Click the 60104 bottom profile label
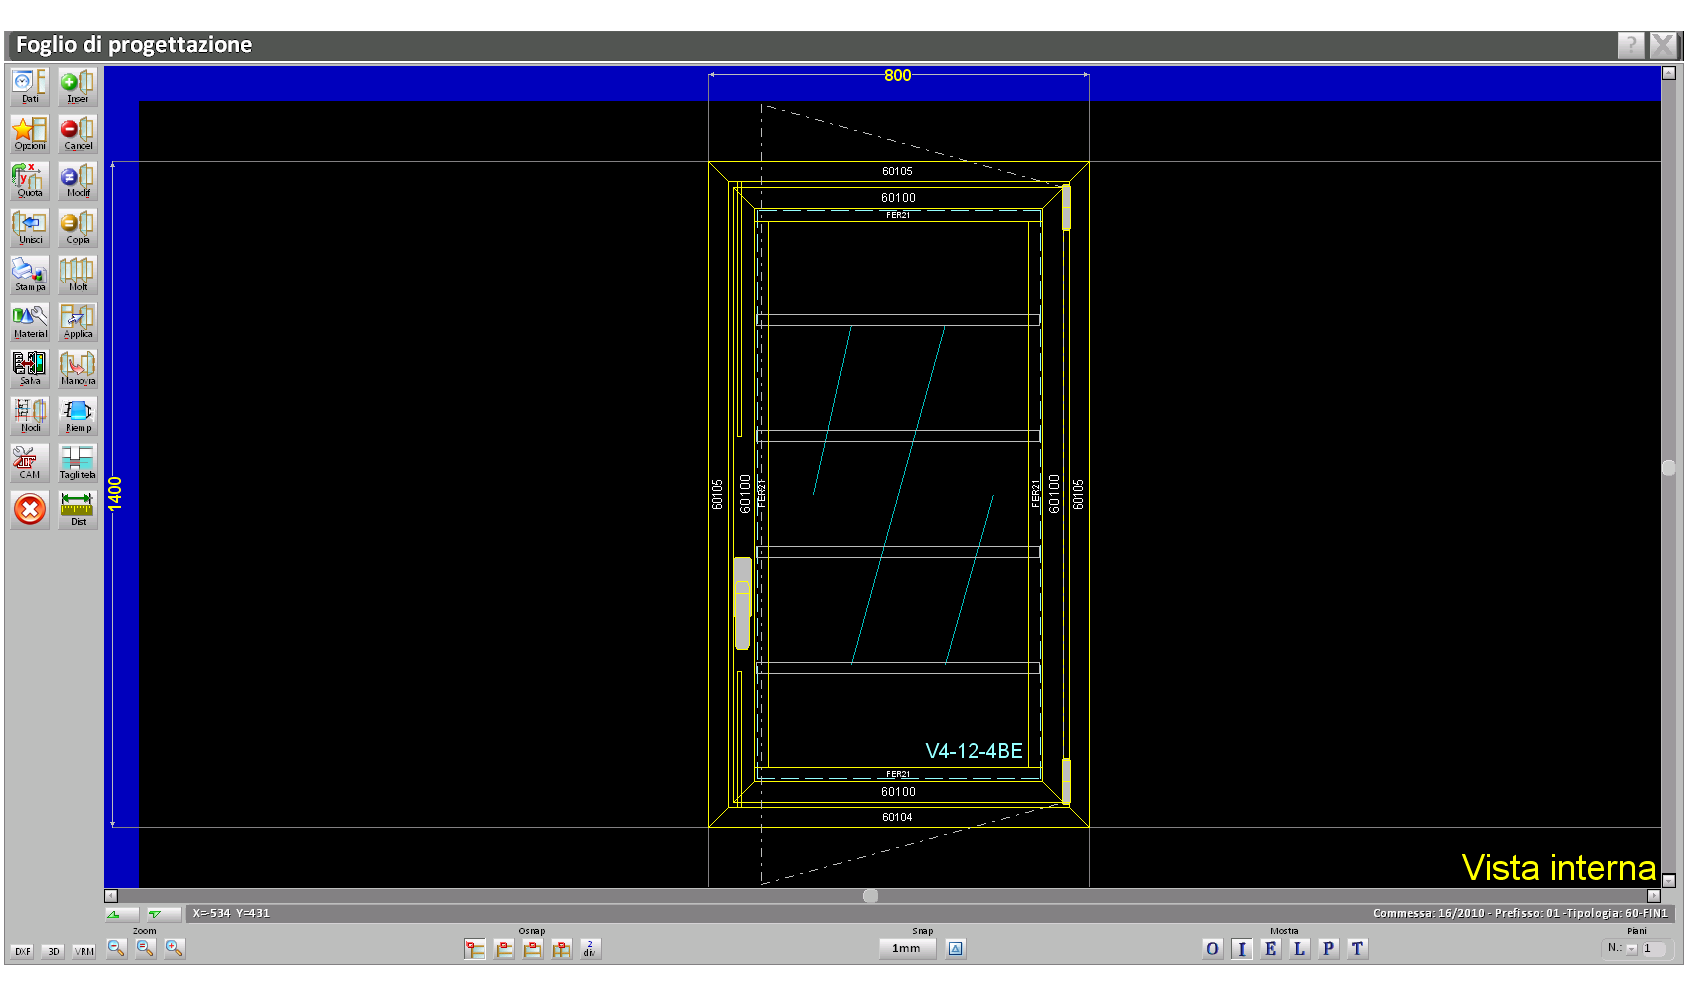Screen dimensions: 1684x994 (897, 817)
